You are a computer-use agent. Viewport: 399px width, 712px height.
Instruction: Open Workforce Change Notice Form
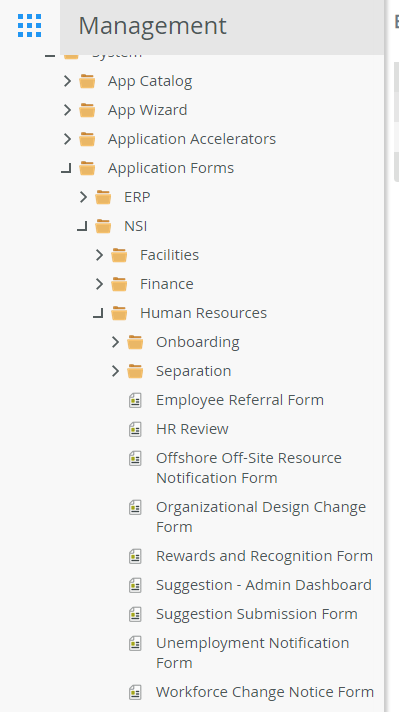[x=265, y=692]
